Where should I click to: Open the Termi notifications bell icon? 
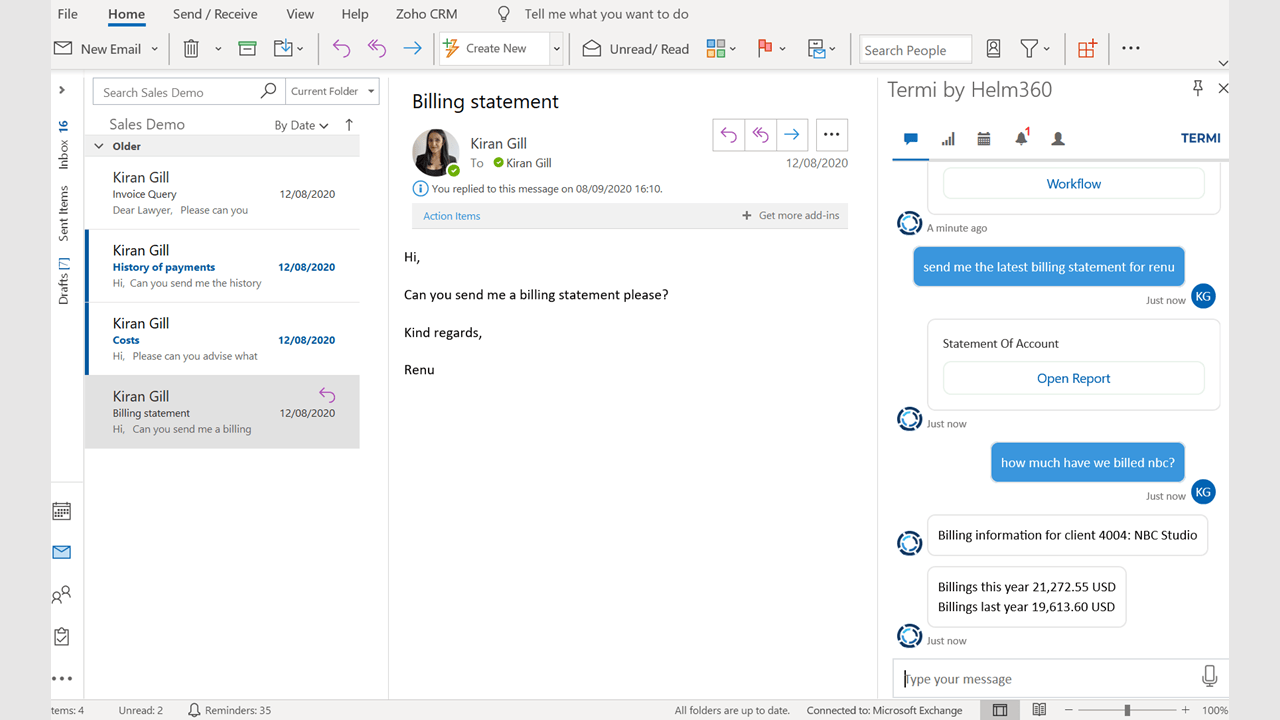click(x=1021, y=138)
